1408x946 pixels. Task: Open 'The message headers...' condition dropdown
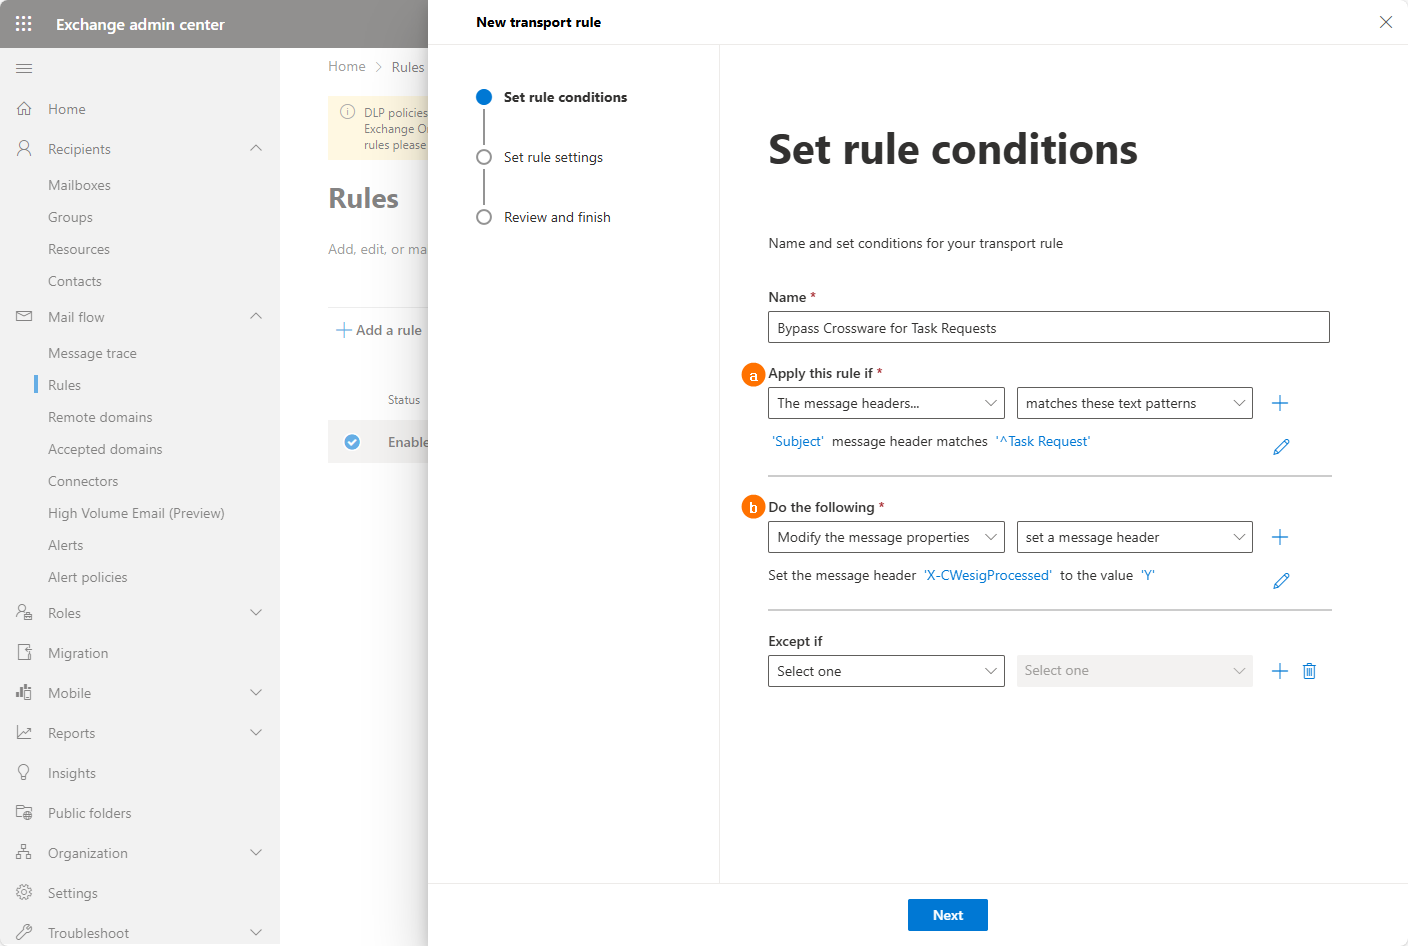[886, 403]
